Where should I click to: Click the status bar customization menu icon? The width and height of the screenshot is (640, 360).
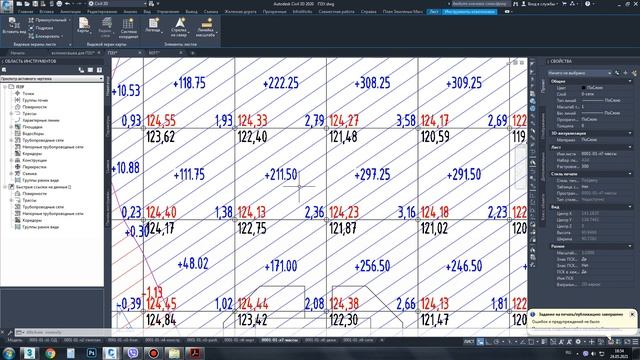click(x=635, y=342)
